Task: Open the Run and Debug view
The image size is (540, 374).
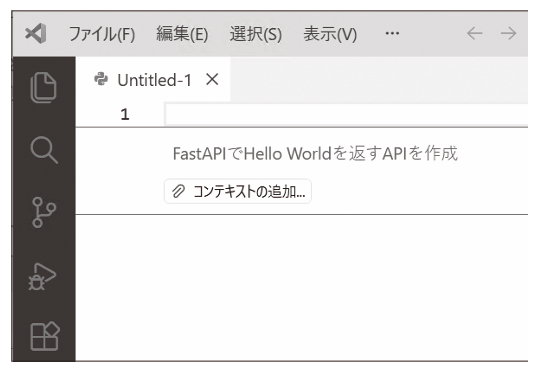Action: tap(42, 277)
